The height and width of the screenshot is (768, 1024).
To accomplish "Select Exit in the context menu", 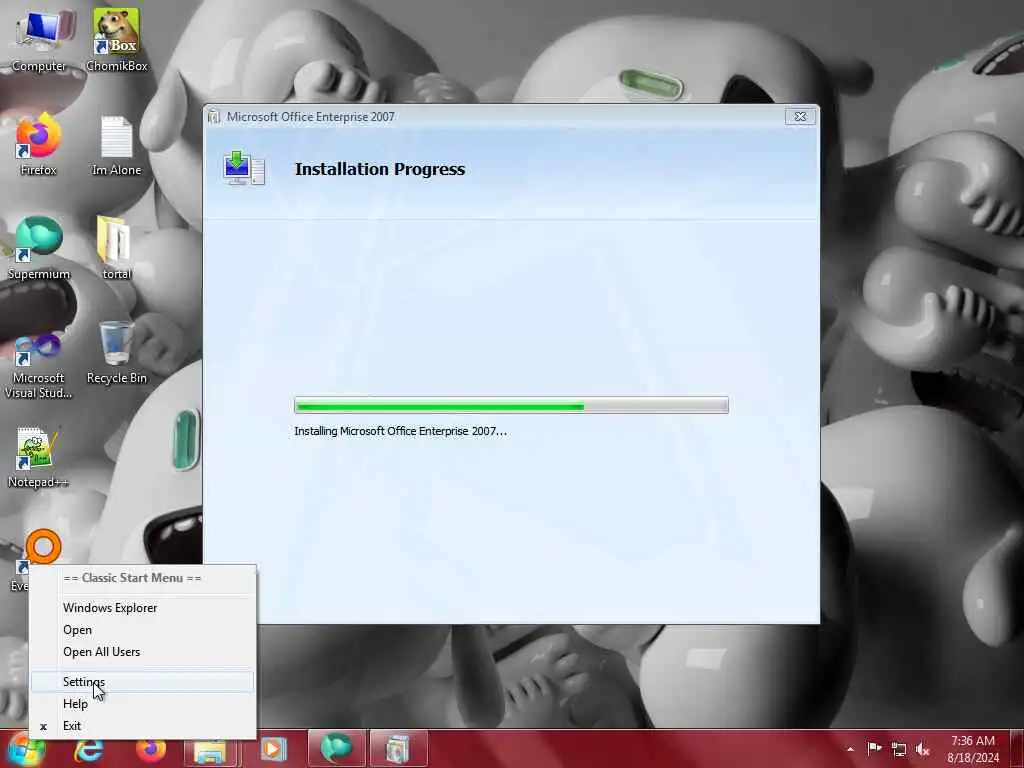I will (x=142, y=726).
